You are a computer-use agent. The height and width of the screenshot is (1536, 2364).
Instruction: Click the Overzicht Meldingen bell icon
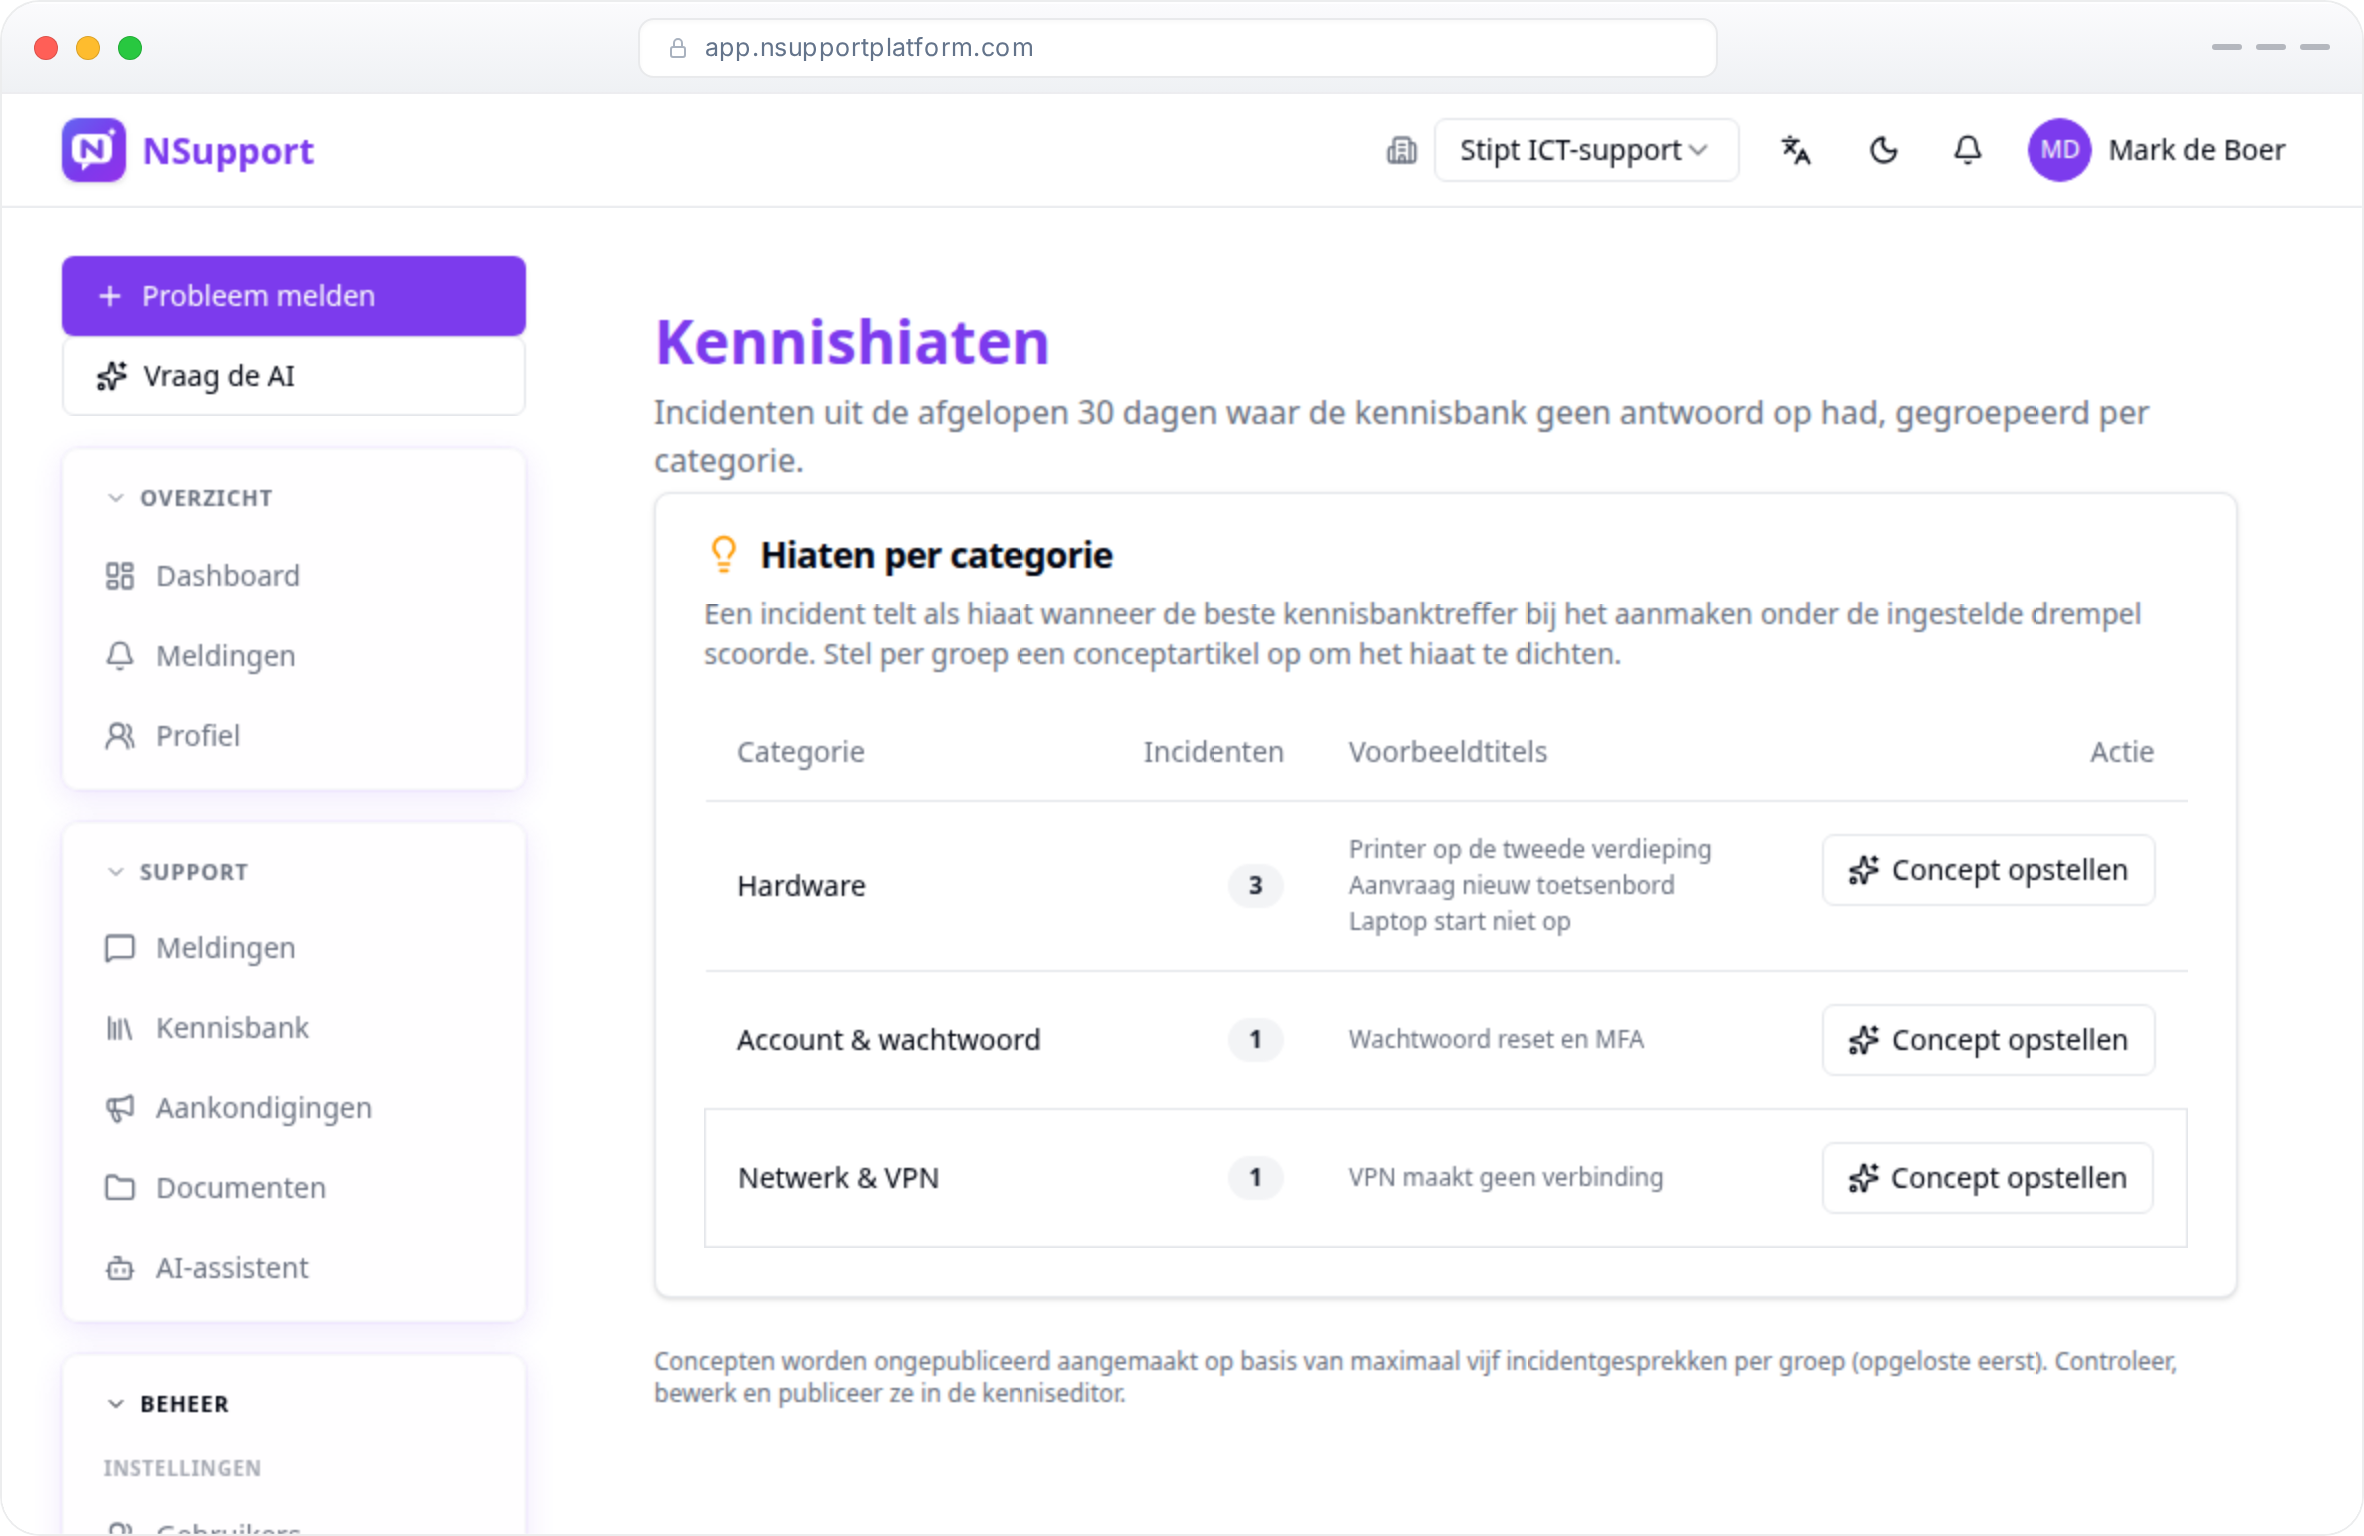(x=120, y=656)
